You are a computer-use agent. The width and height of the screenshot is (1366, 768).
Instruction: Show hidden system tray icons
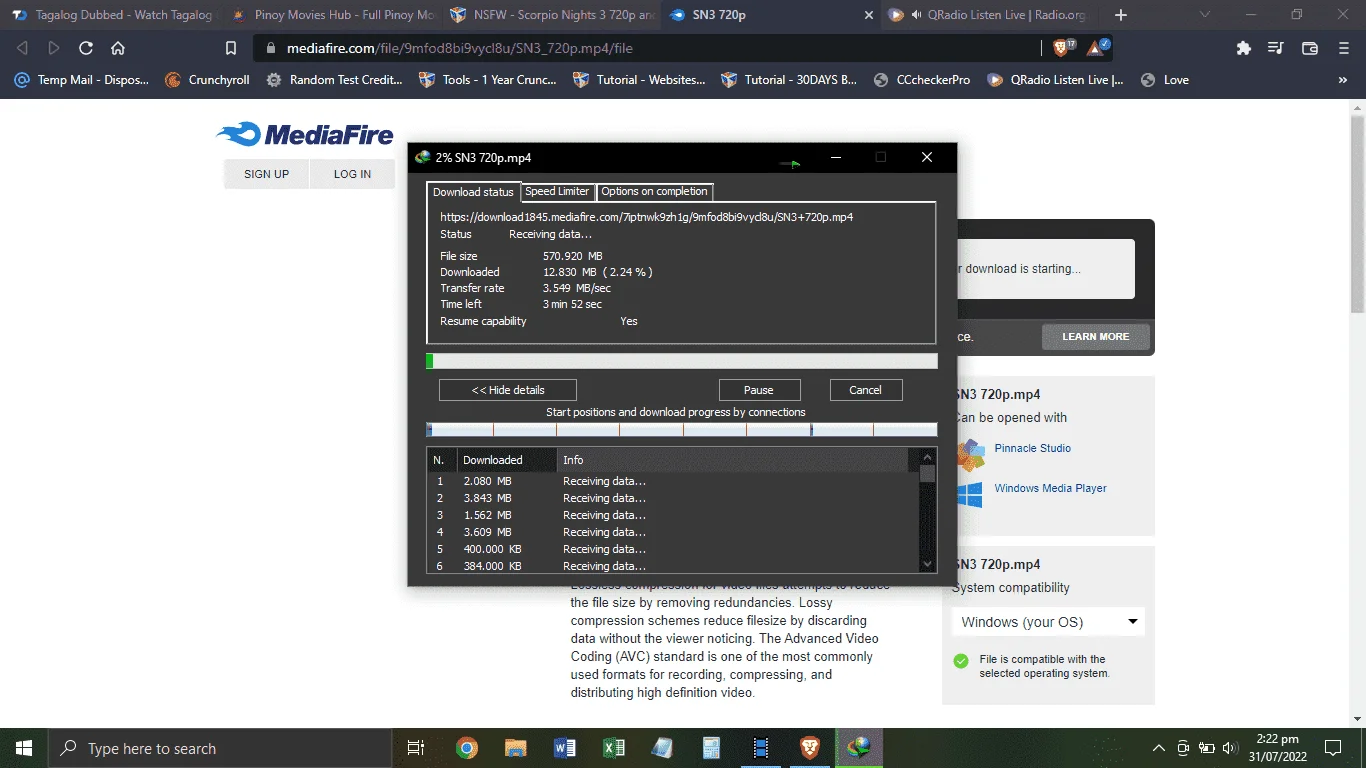1159,748
